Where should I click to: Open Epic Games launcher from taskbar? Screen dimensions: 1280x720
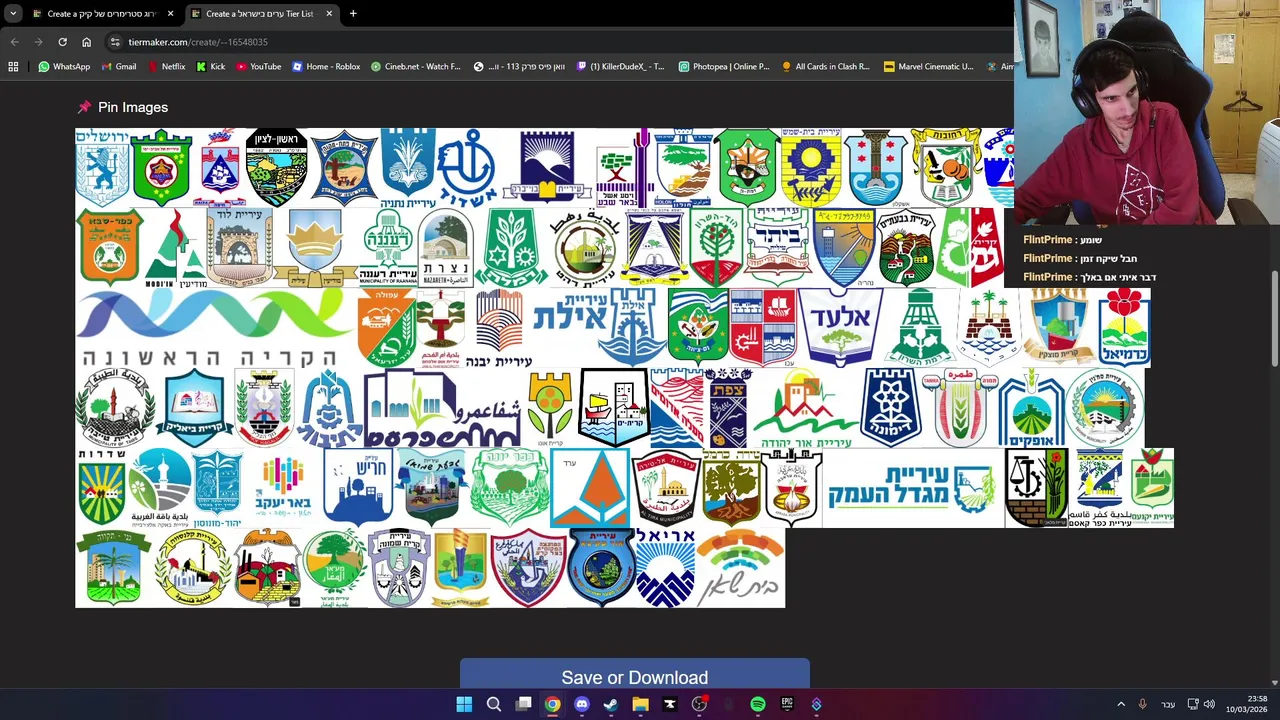click(787, 705)
